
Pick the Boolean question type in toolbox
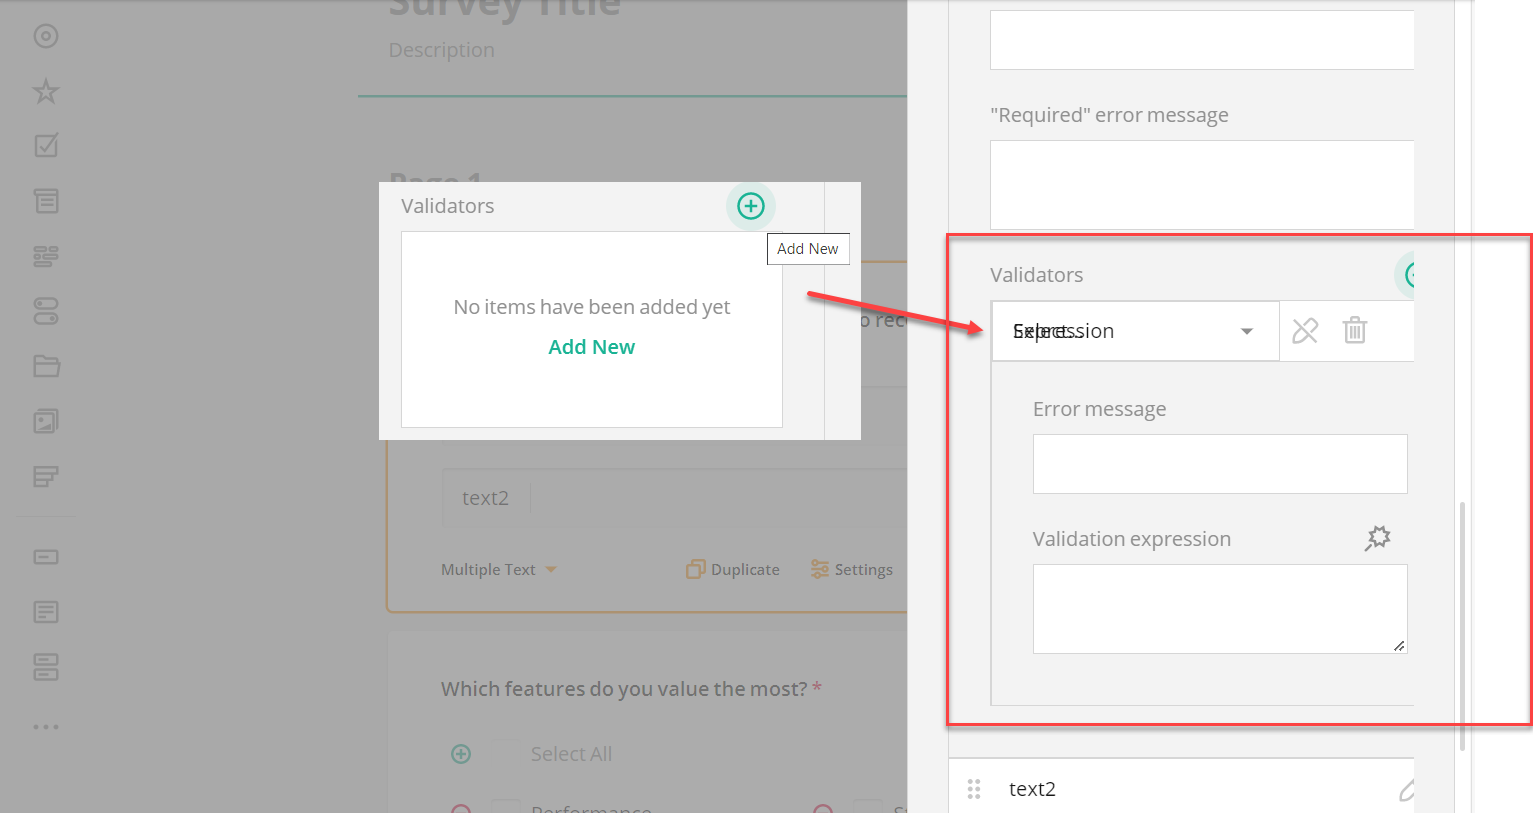(45, 311)
